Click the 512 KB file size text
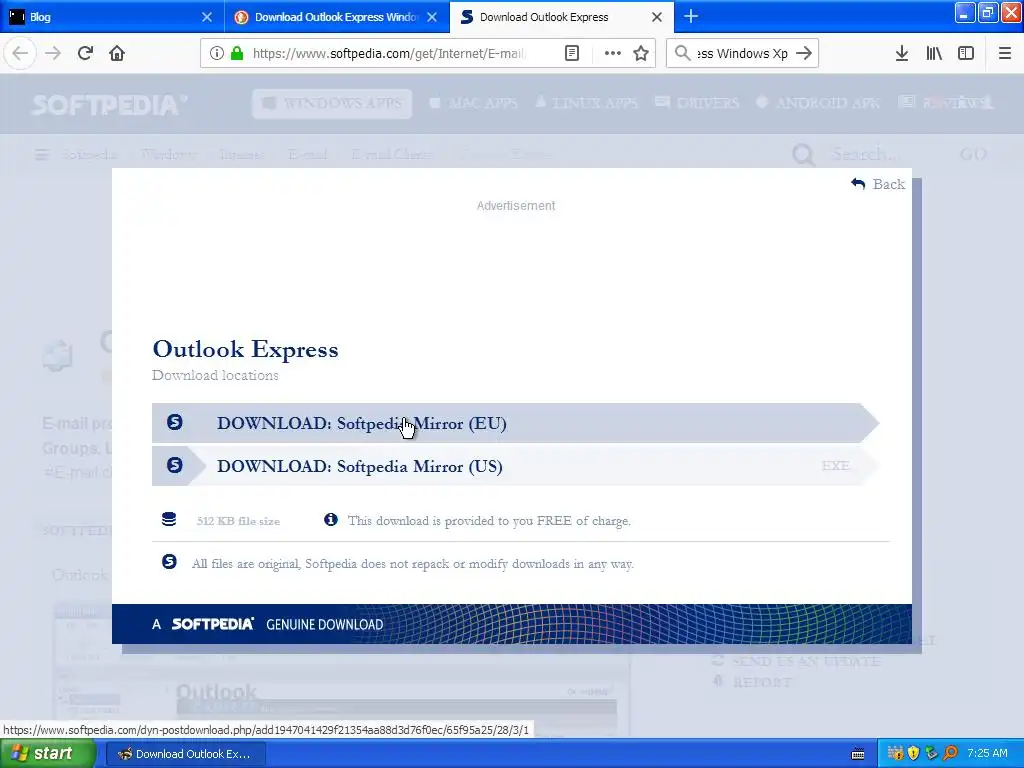 [238, 521]
